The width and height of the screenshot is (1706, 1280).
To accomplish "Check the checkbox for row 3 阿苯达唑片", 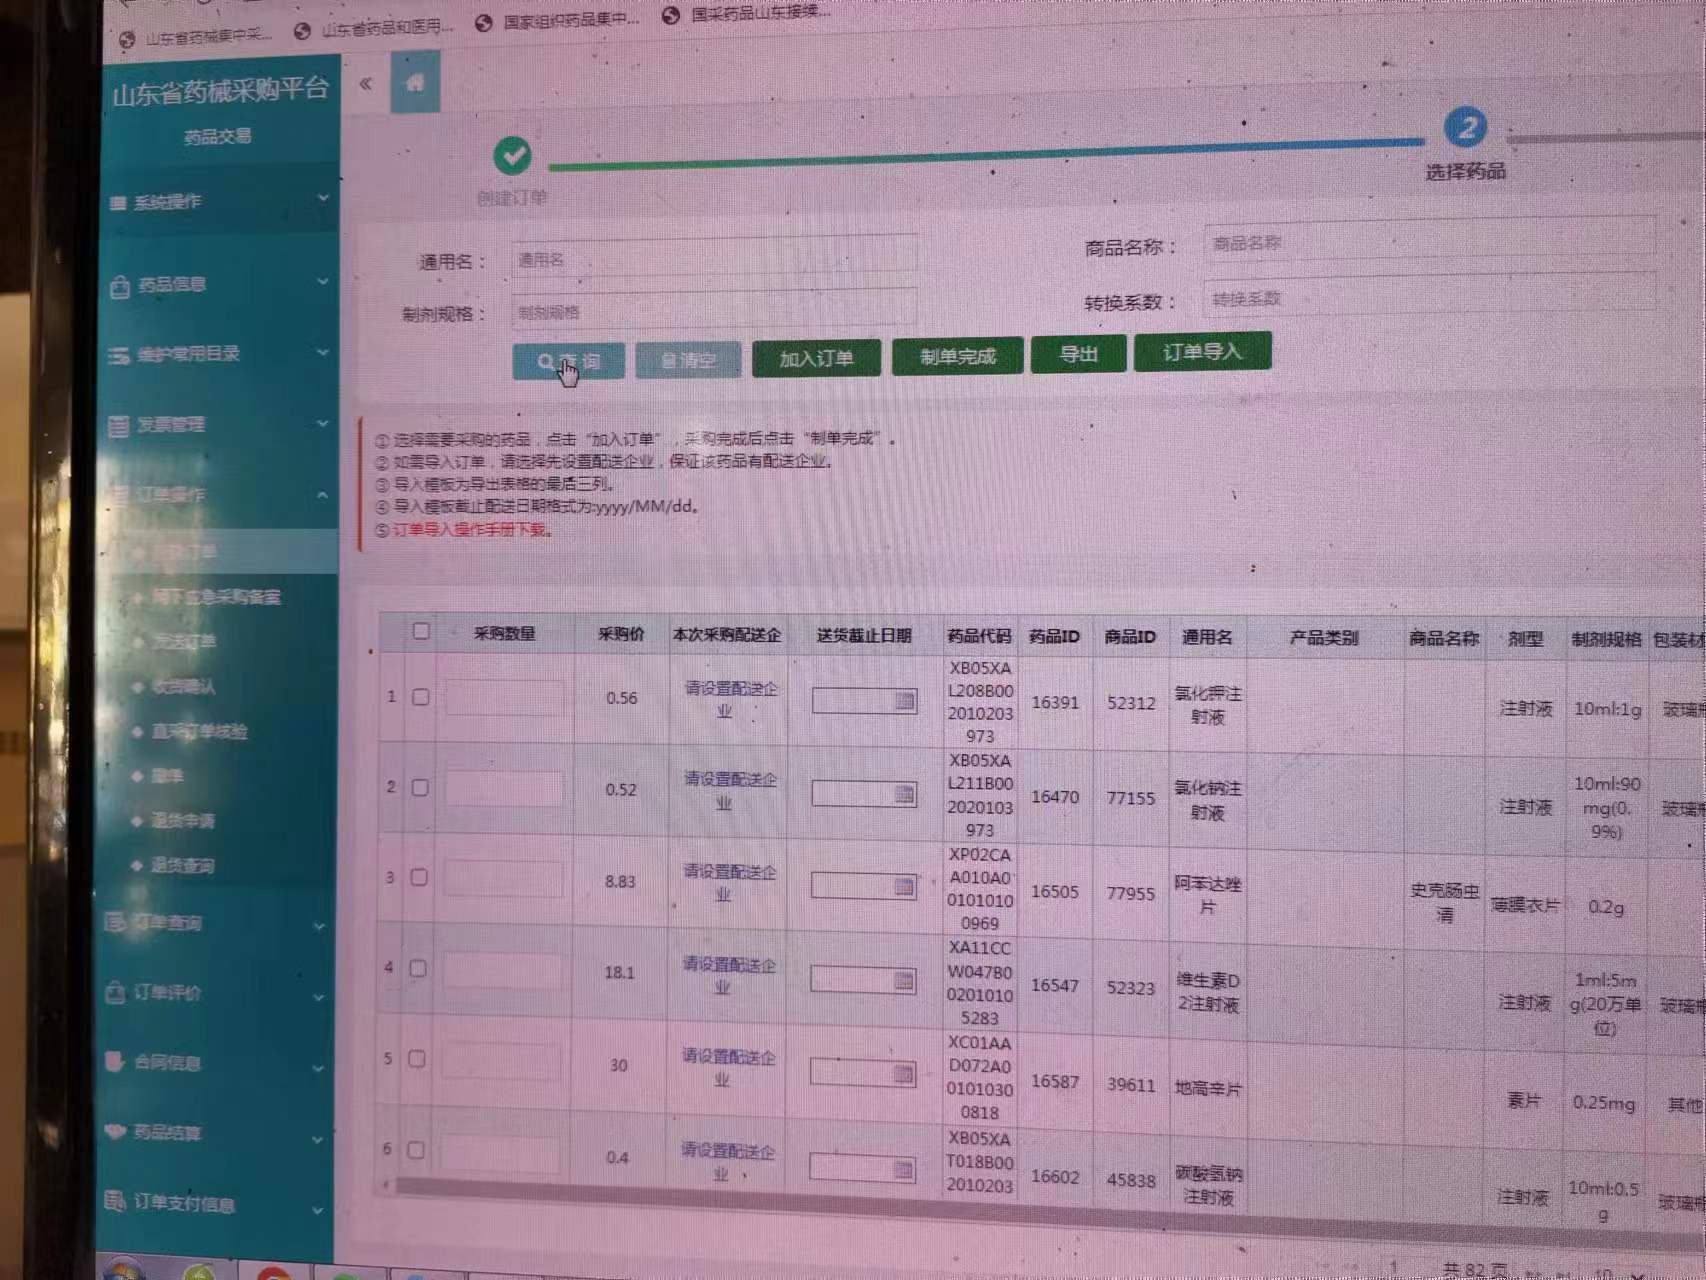I will 419,877.
